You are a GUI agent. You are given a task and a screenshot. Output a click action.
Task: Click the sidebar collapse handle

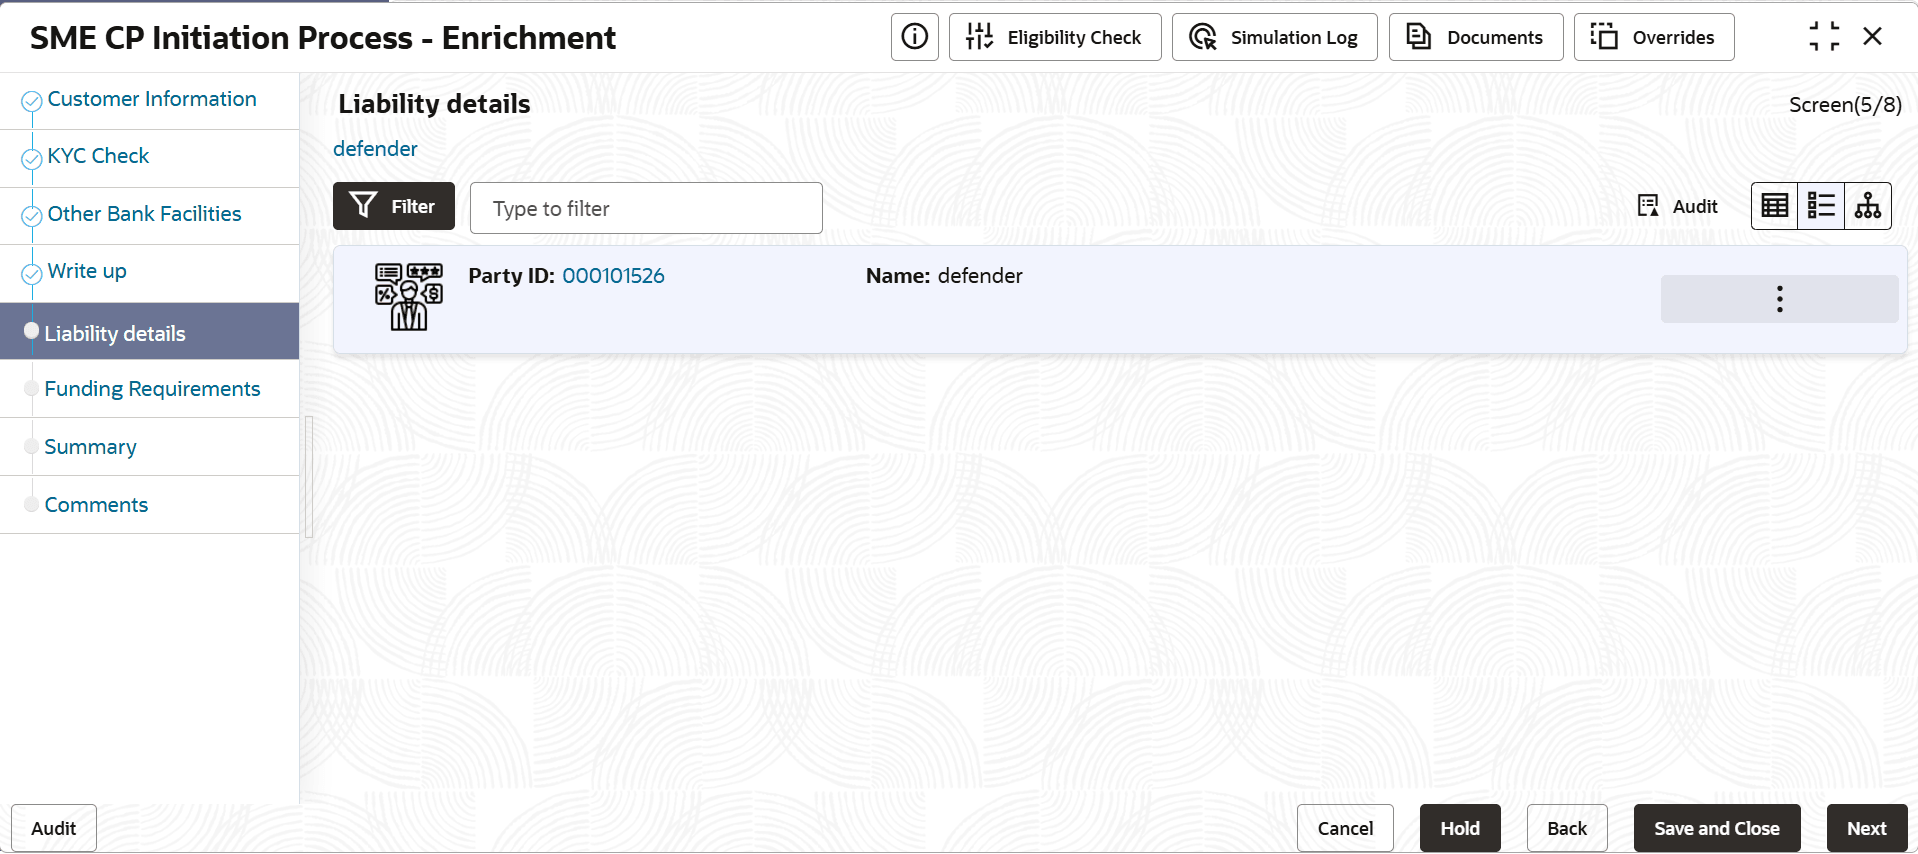(309, 477)
